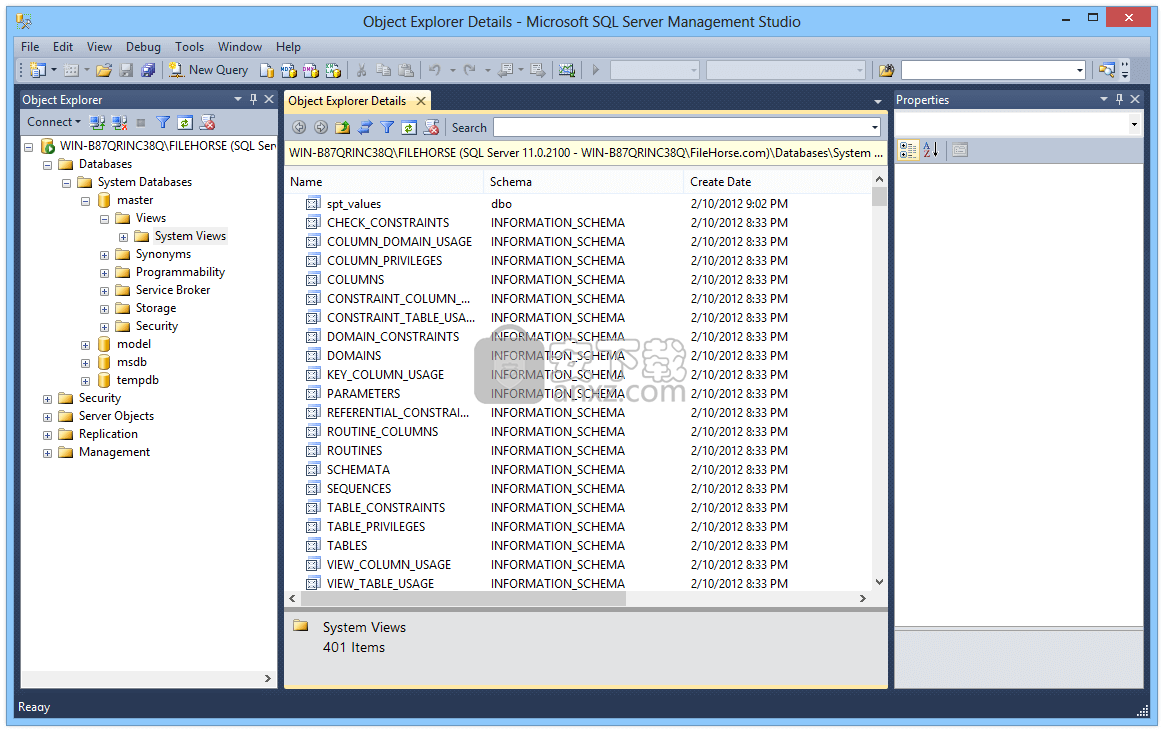
Task: Expand the Synonyms folder
Action: 105,255
